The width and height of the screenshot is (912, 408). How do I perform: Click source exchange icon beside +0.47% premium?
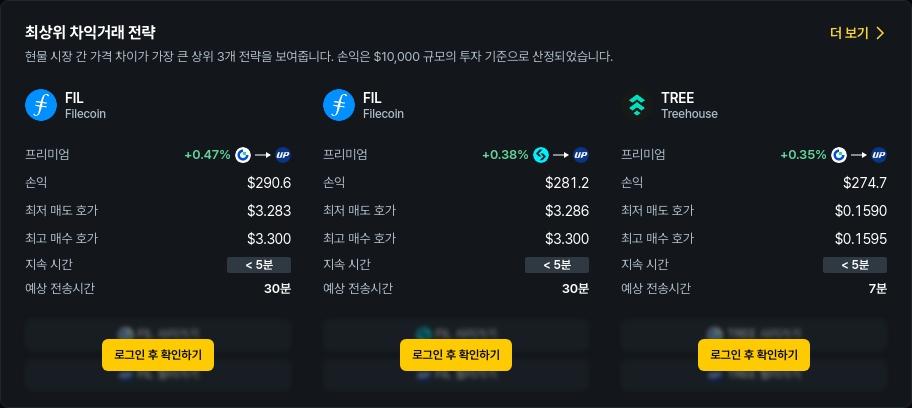[242, 155]
